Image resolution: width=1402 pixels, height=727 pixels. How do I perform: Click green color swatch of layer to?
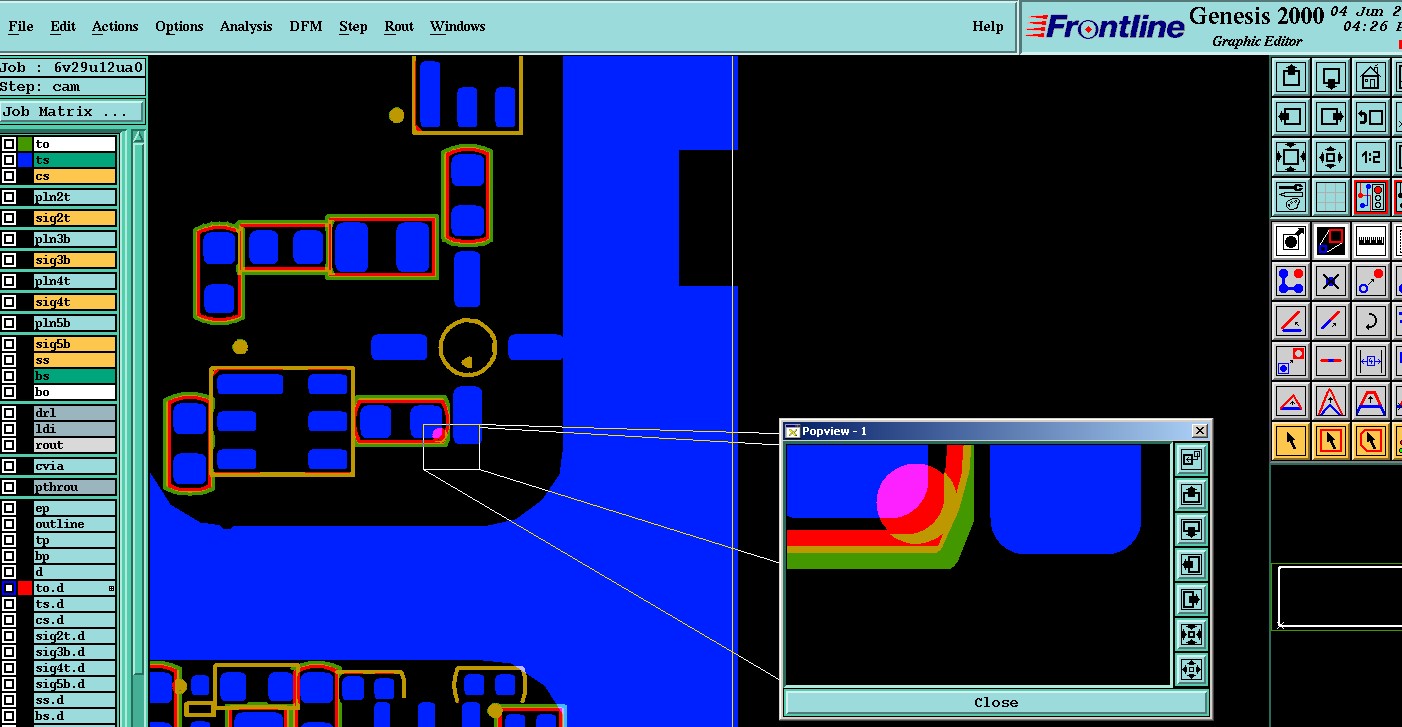(x=25, y=144)
